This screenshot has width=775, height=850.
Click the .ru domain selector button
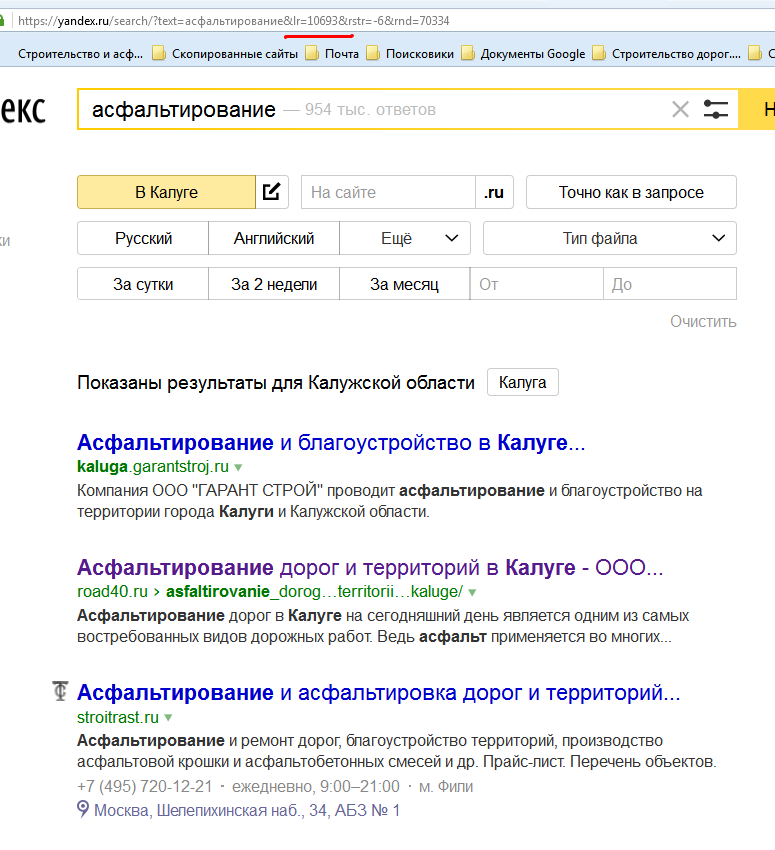494,192
